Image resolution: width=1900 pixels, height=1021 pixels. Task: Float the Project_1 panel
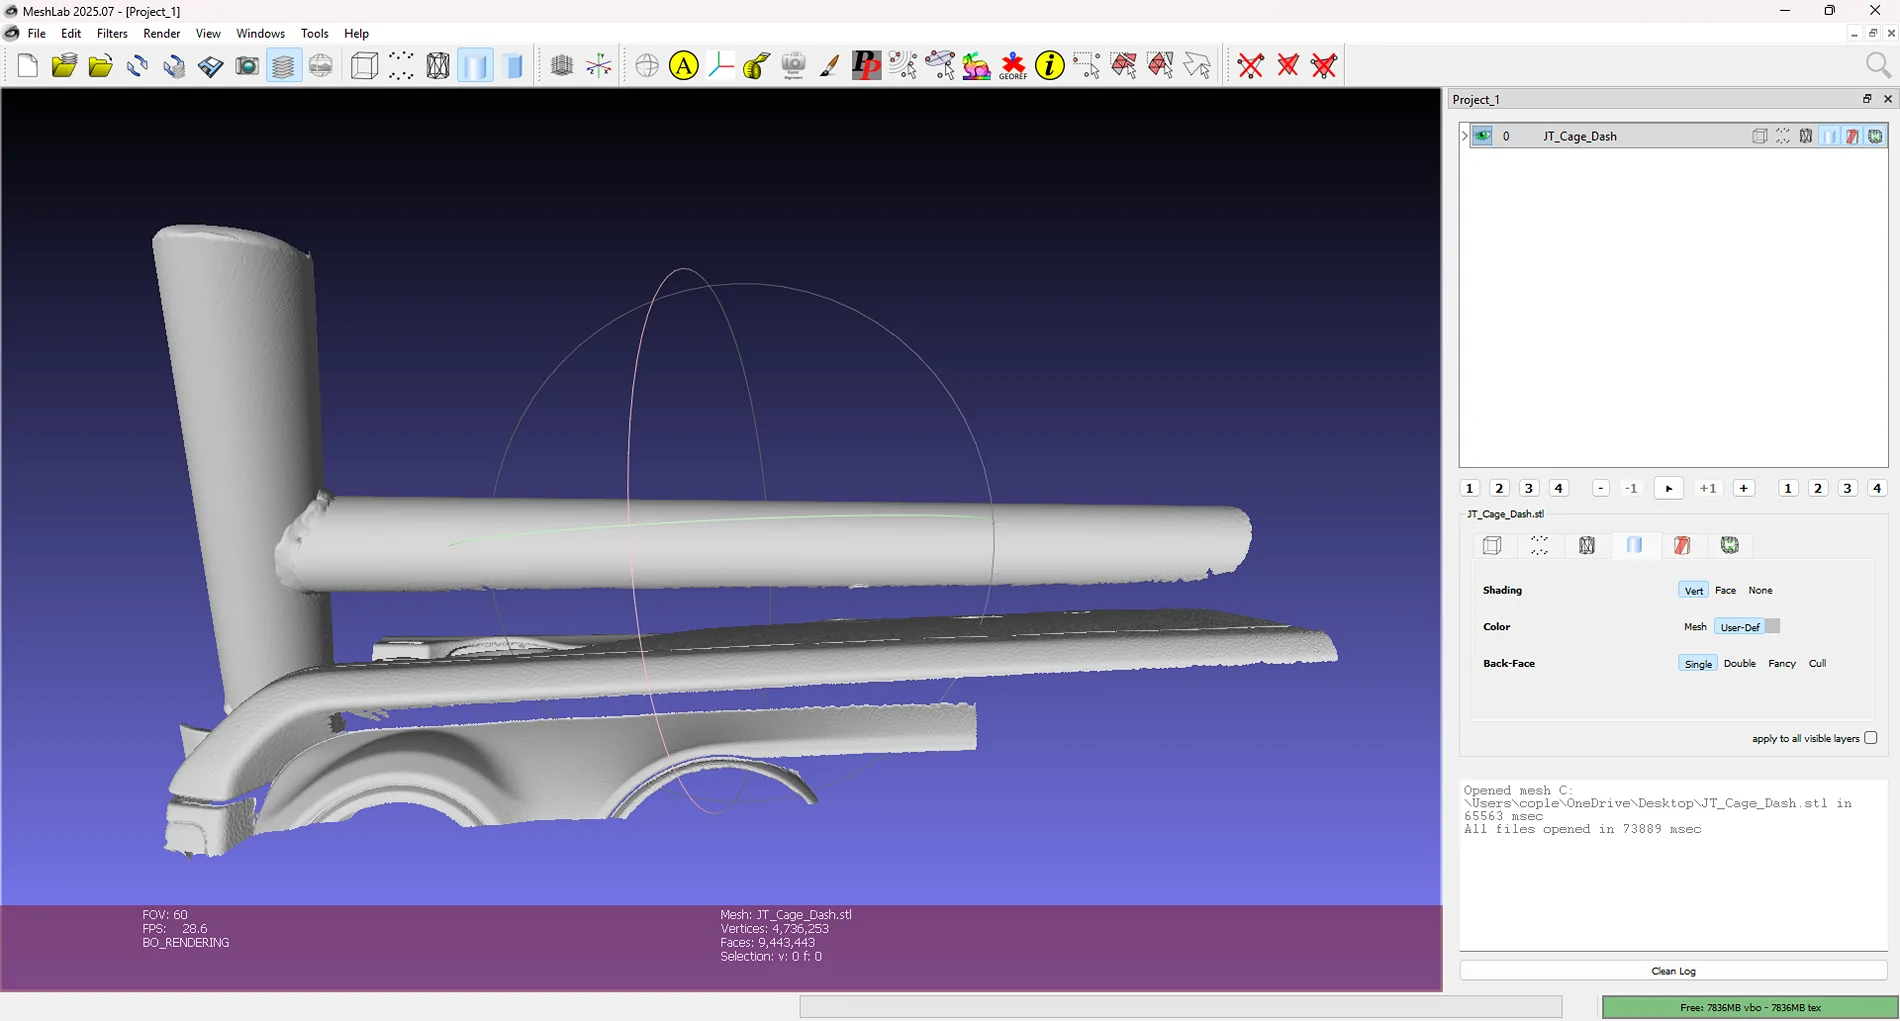click(1866, 99)
